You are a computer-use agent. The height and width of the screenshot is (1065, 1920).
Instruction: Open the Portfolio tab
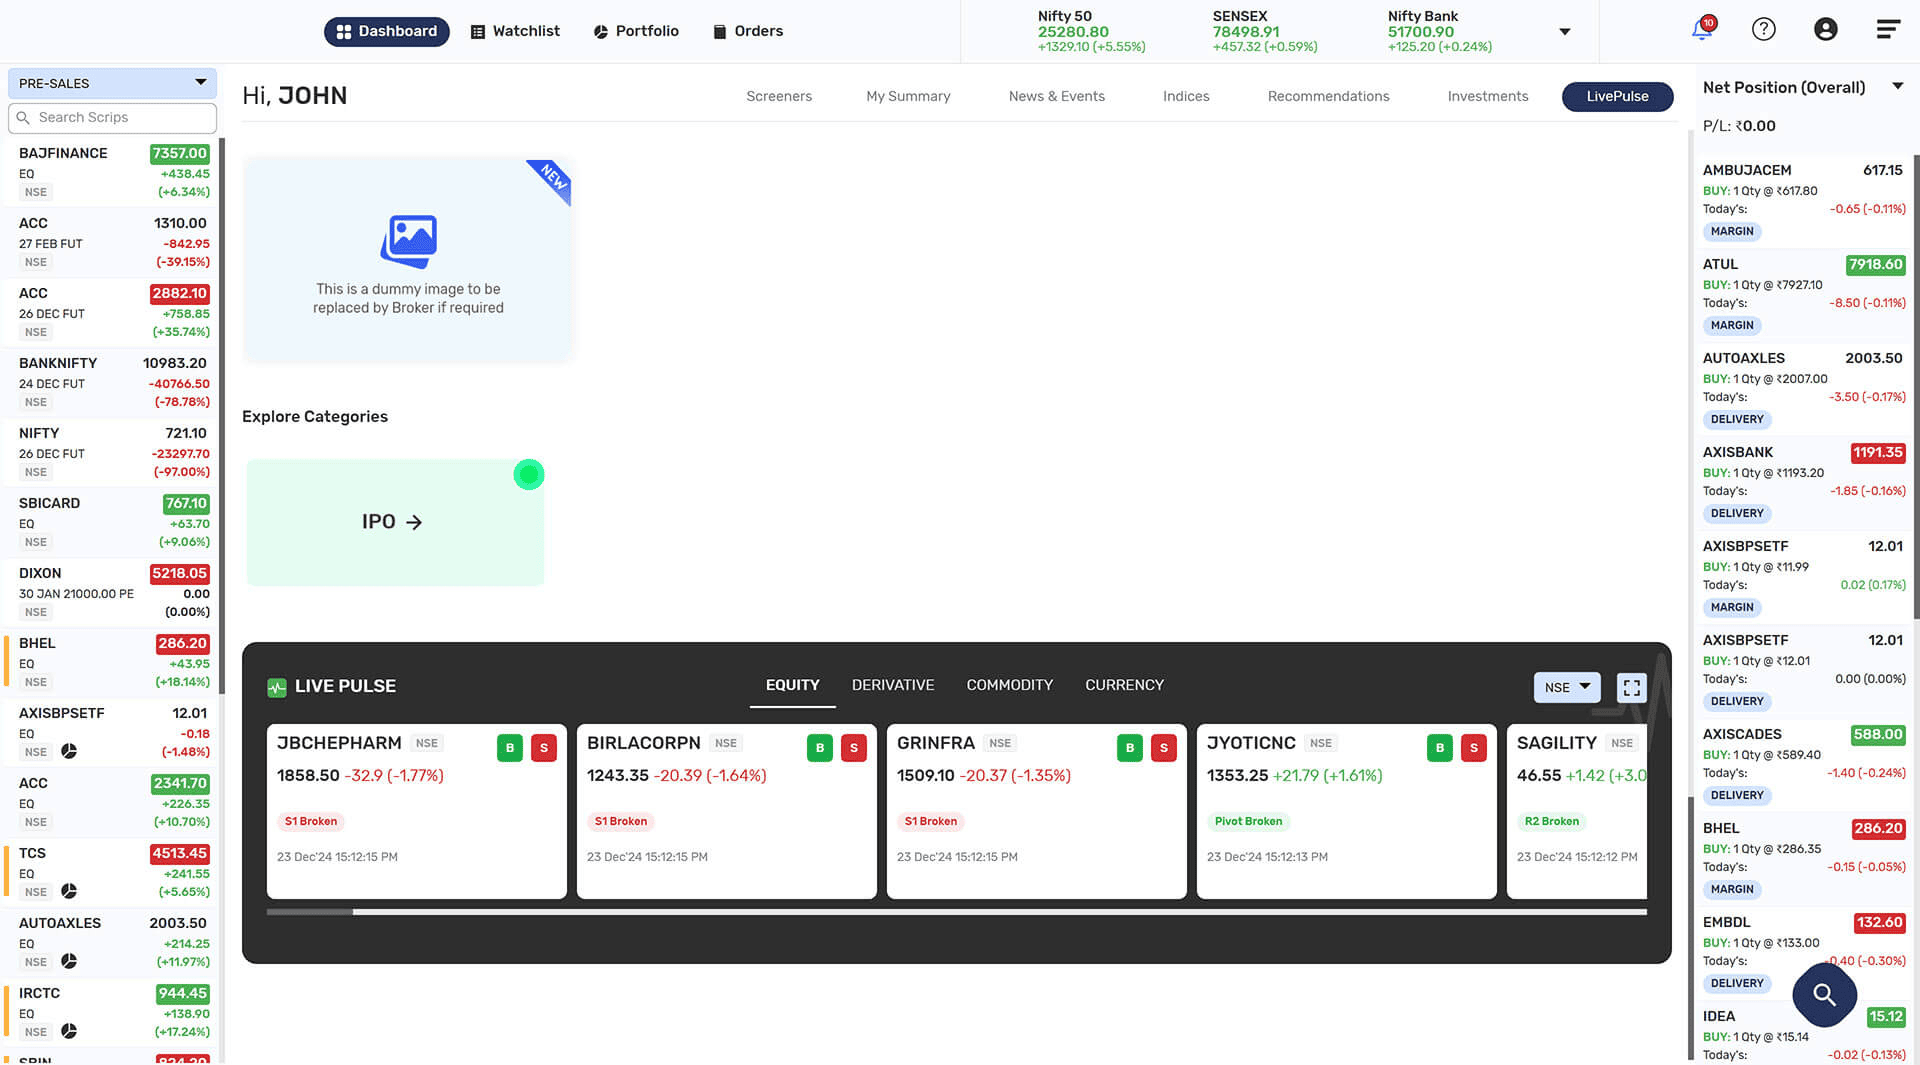click(x=636, y=31)
